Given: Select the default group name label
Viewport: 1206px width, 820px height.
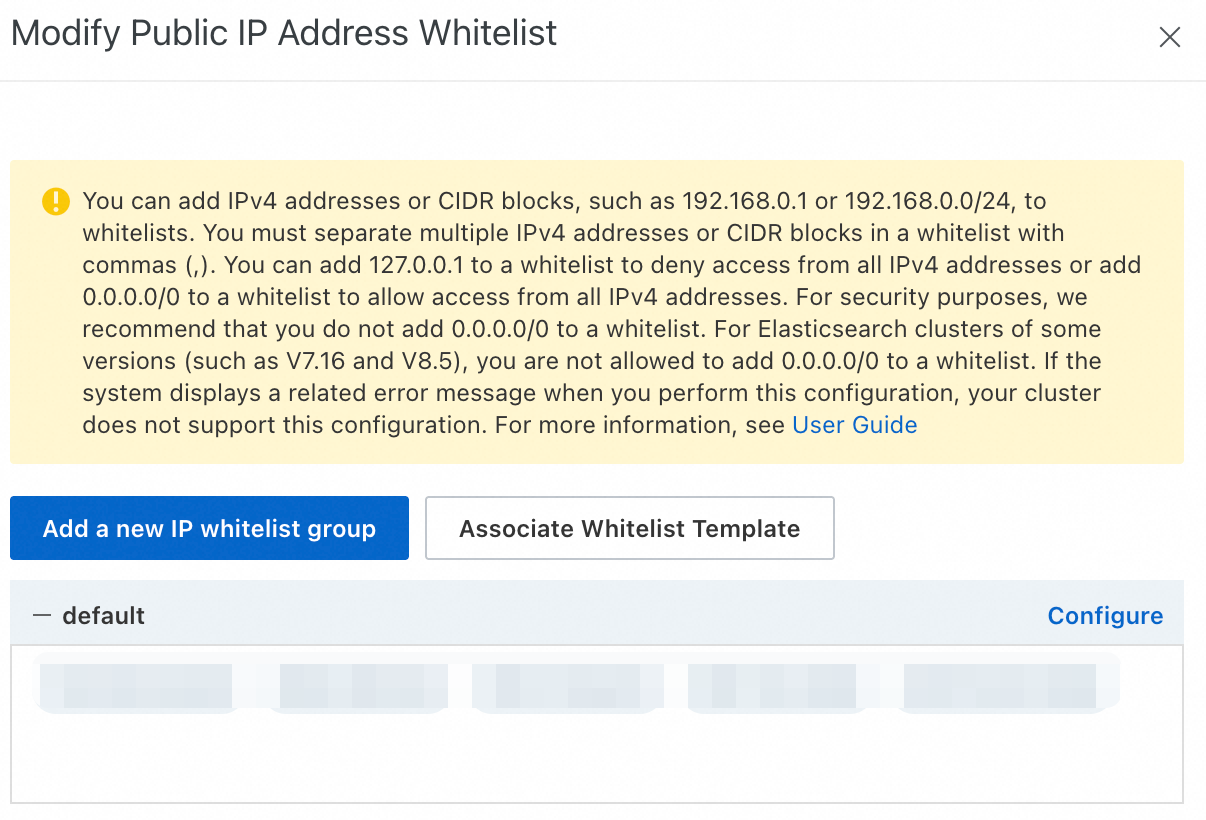Looking at the screenshot, I should click(x=103, y=616).
